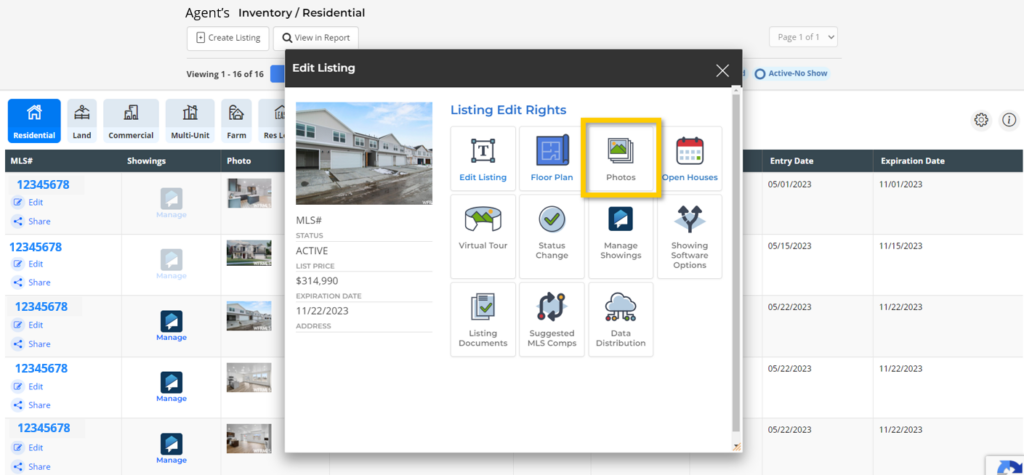Click the Edit Listing tile
Viewport: 1024px width, 475px height.
click(x=483, y=159)
